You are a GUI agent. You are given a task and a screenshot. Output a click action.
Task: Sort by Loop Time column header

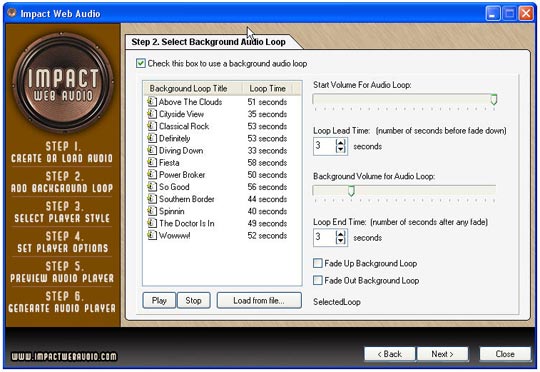(267, 89)
